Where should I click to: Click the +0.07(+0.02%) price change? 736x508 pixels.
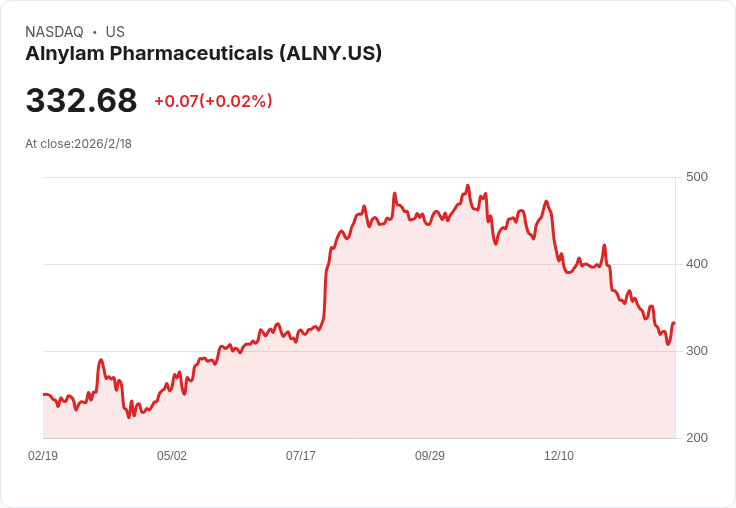213,101
